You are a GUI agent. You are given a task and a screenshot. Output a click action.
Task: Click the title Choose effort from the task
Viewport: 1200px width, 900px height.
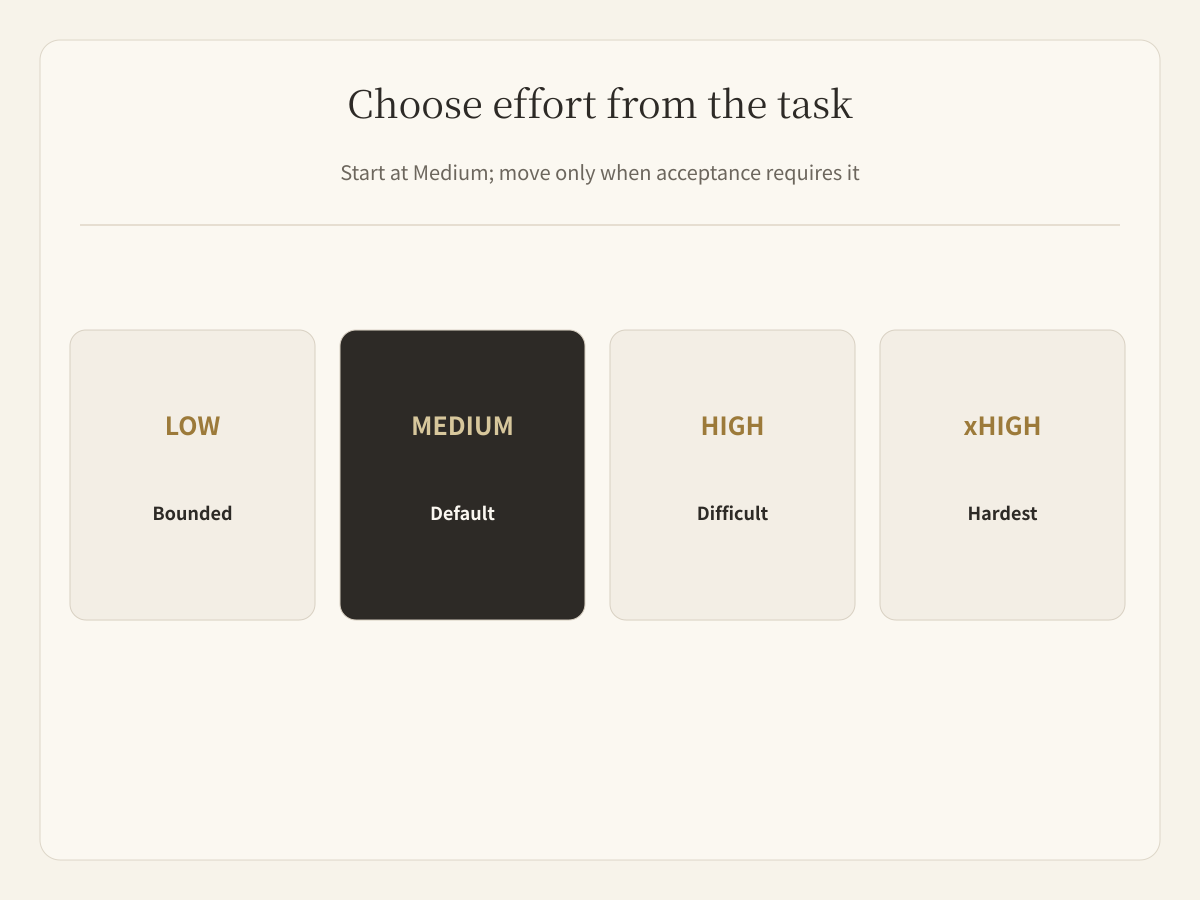tap(600, 104)
